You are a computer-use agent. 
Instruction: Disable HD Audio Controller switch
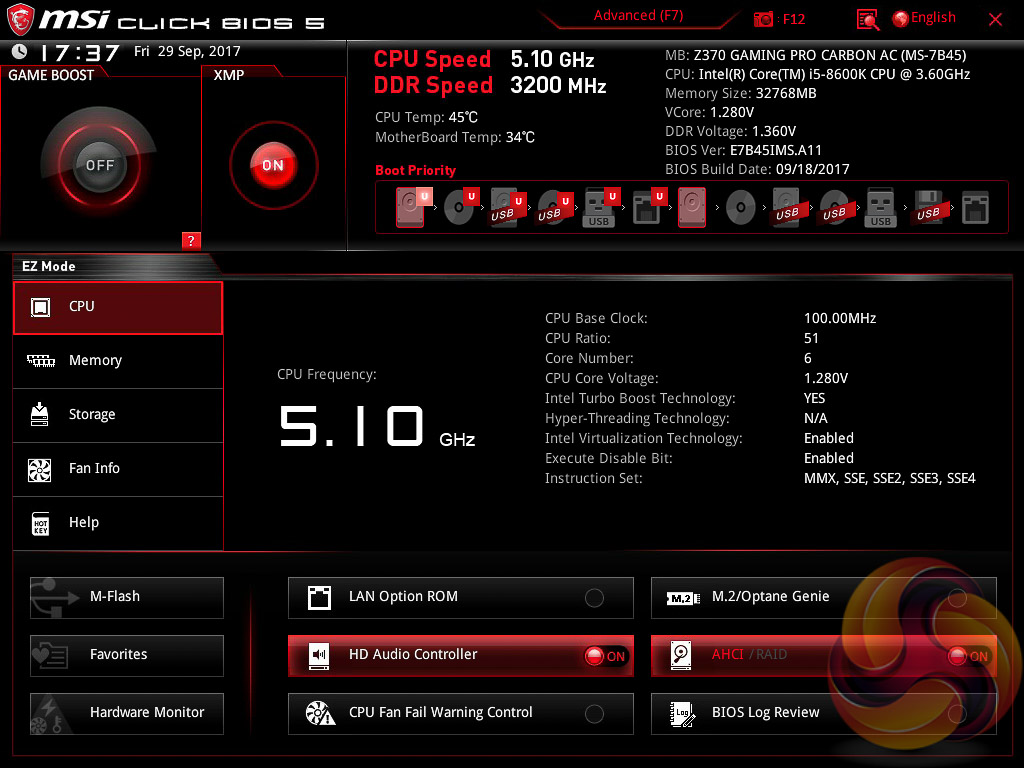pos(605,656)
